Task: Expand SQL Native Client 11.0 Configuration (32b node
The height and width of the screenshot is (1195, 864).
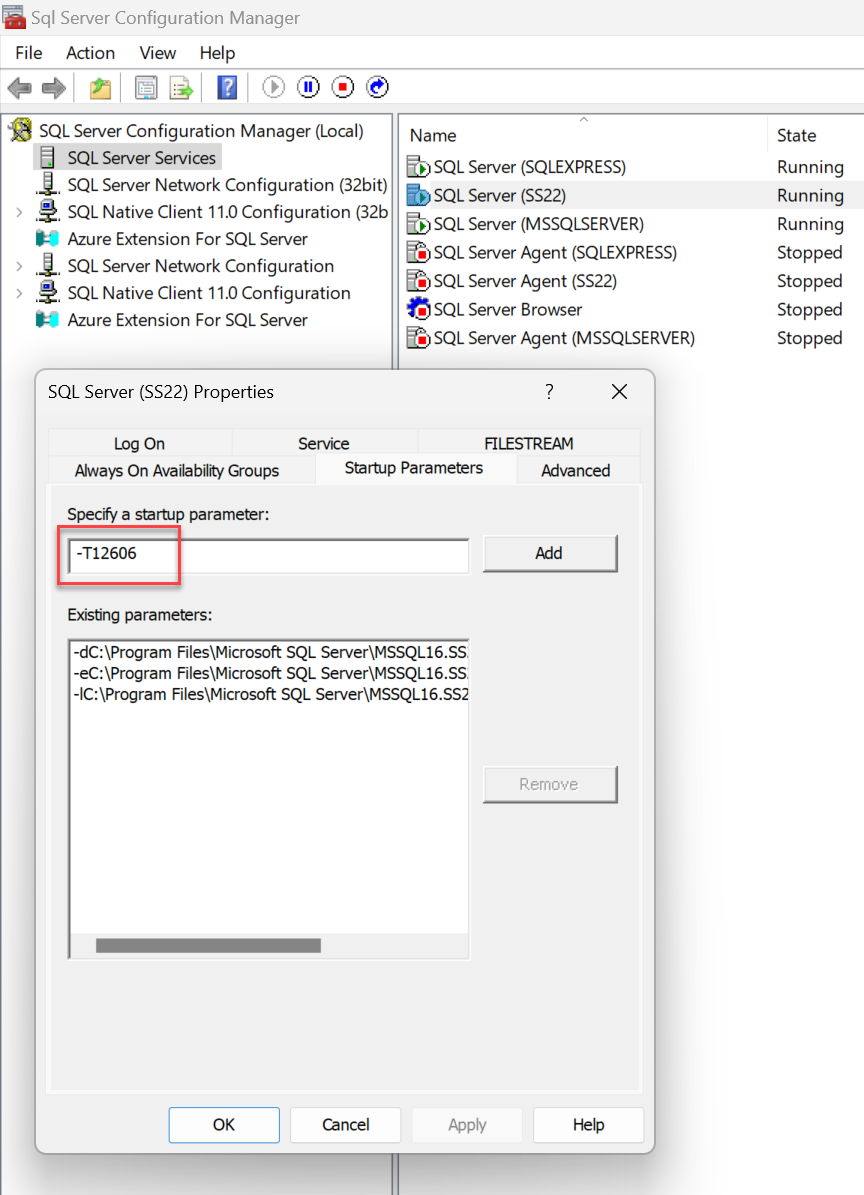Action: (20, 213)
